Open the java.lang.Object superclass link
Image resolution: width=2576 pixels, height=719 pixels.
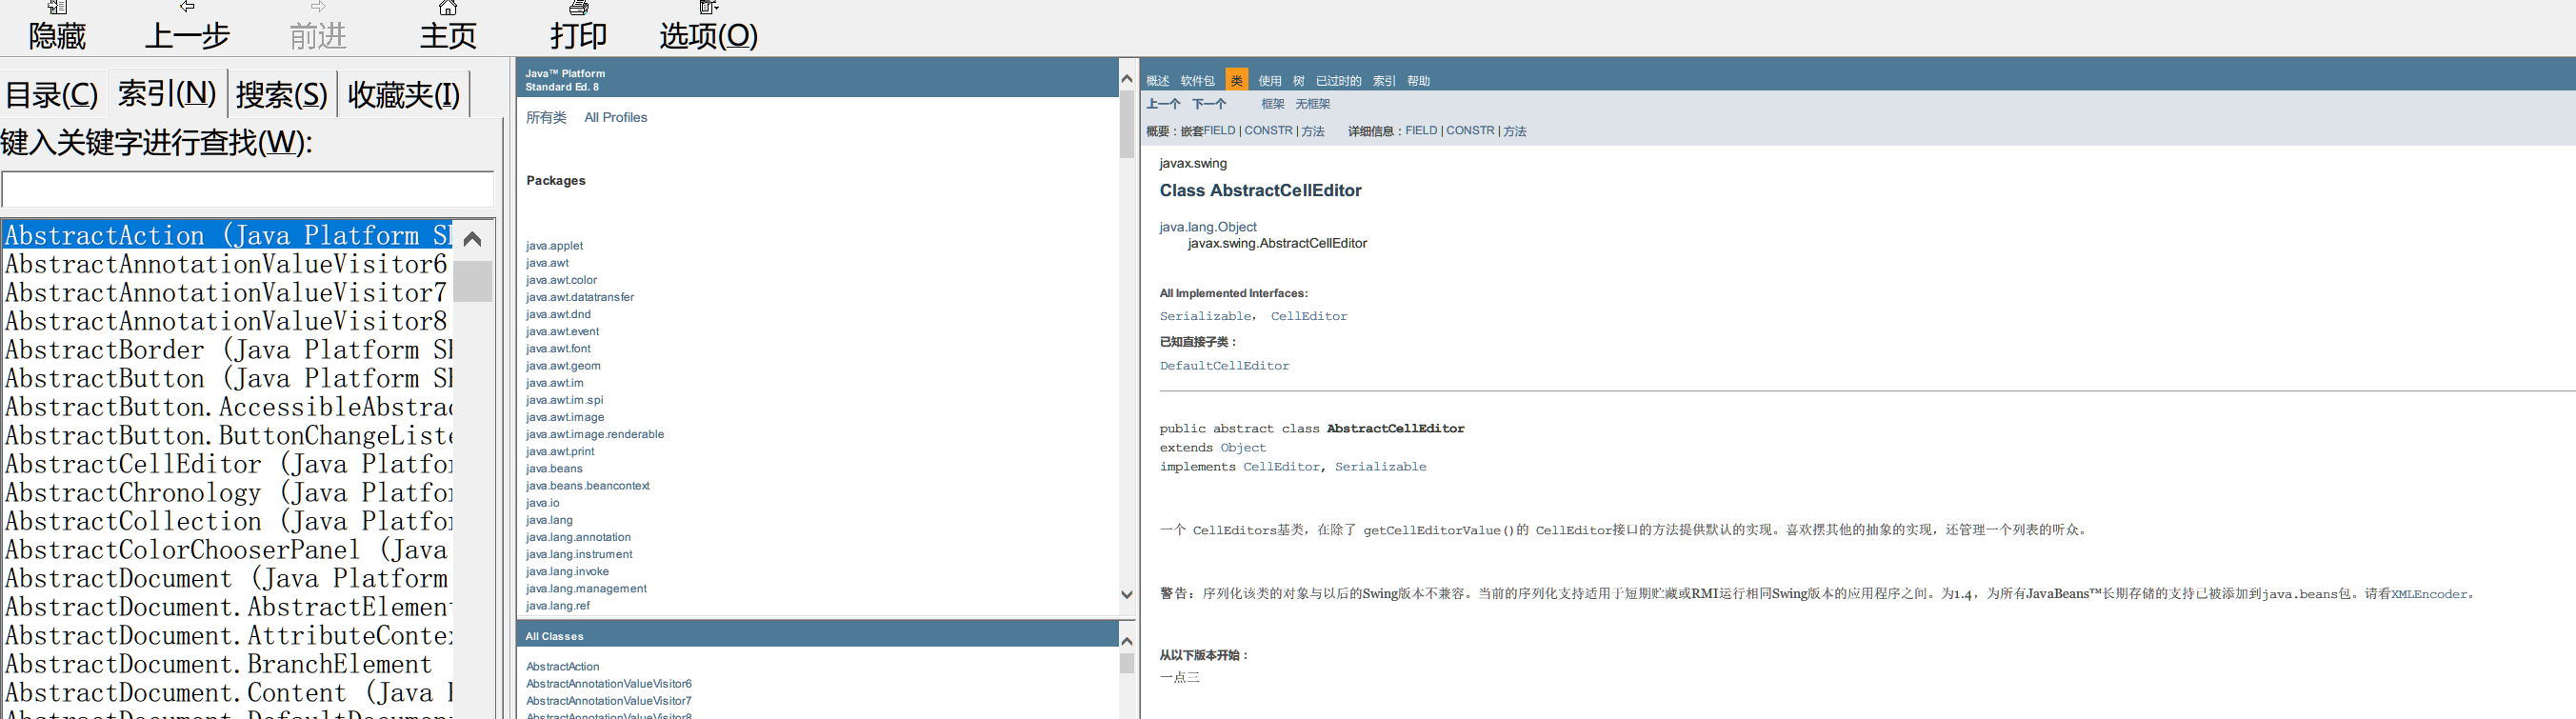(1208, 227)
